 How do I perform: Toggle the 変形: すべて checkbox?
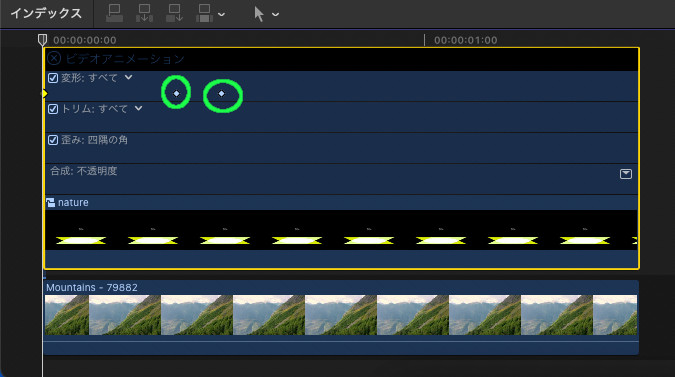tap(53, 78)
